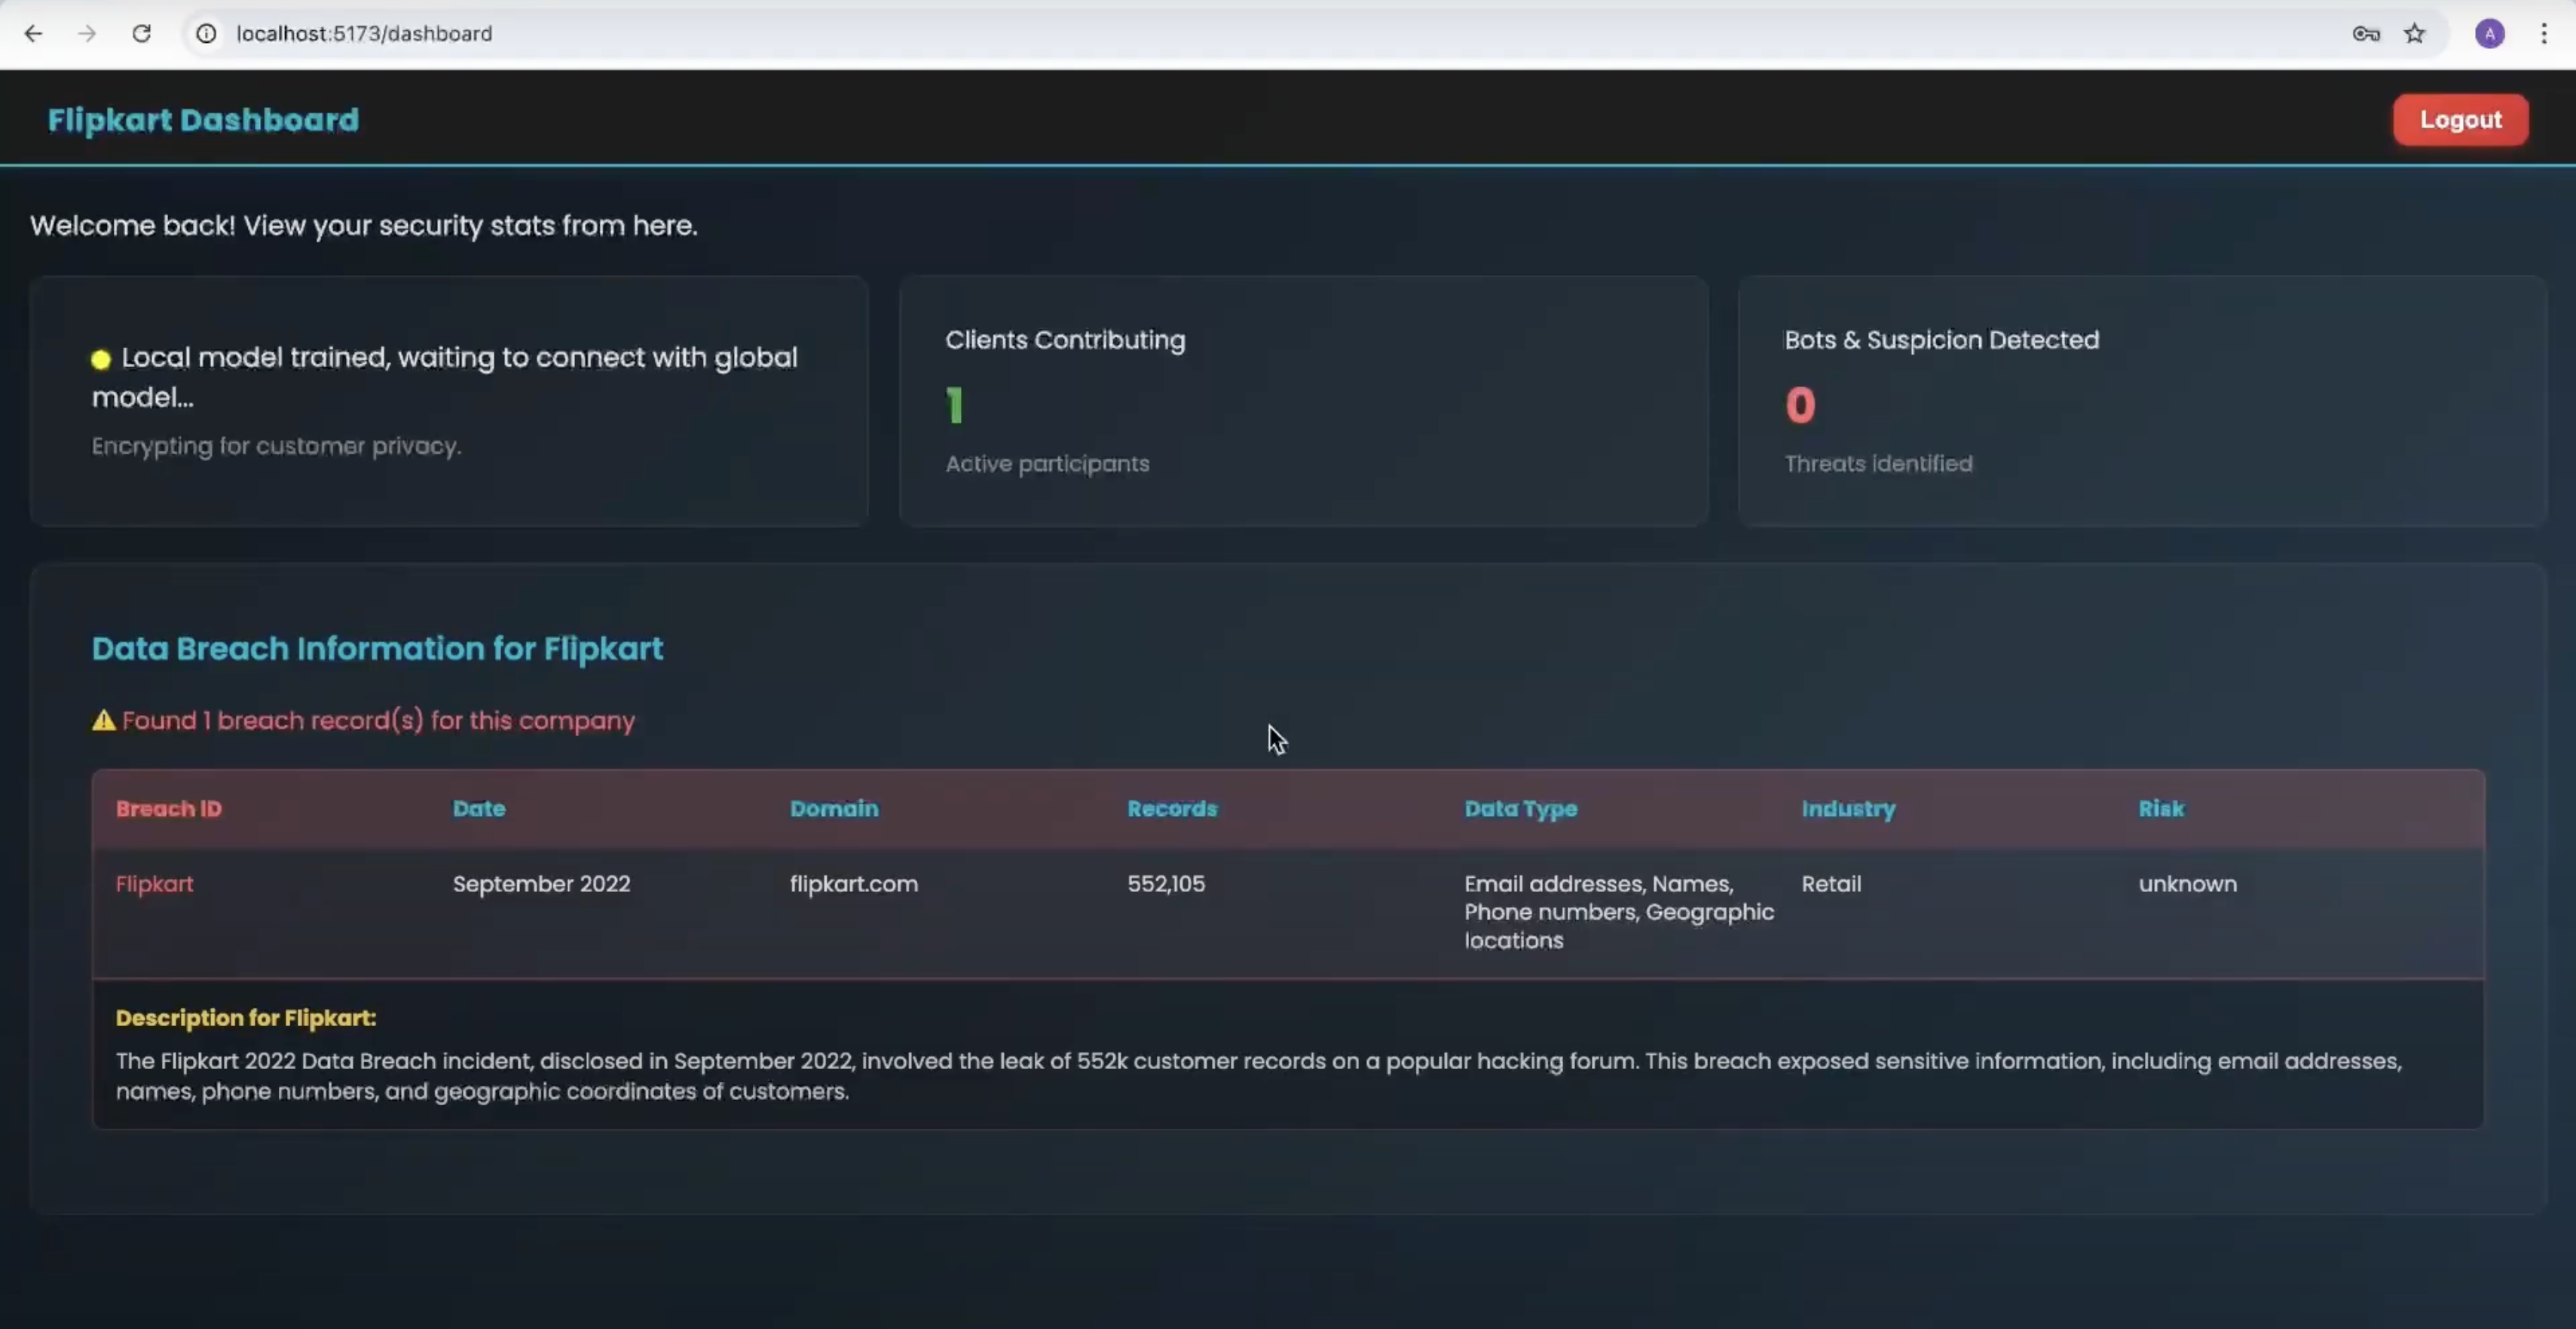Click the Risk column header

pyautogui.click(x=2161, y=809)
